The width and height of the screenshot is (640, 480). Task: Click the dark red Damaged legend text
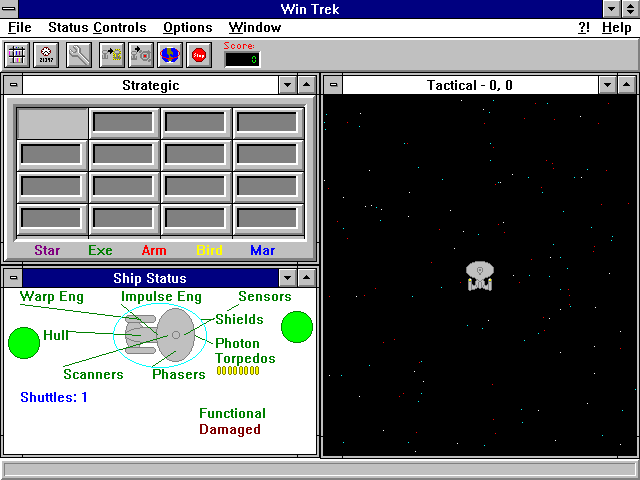230,429
